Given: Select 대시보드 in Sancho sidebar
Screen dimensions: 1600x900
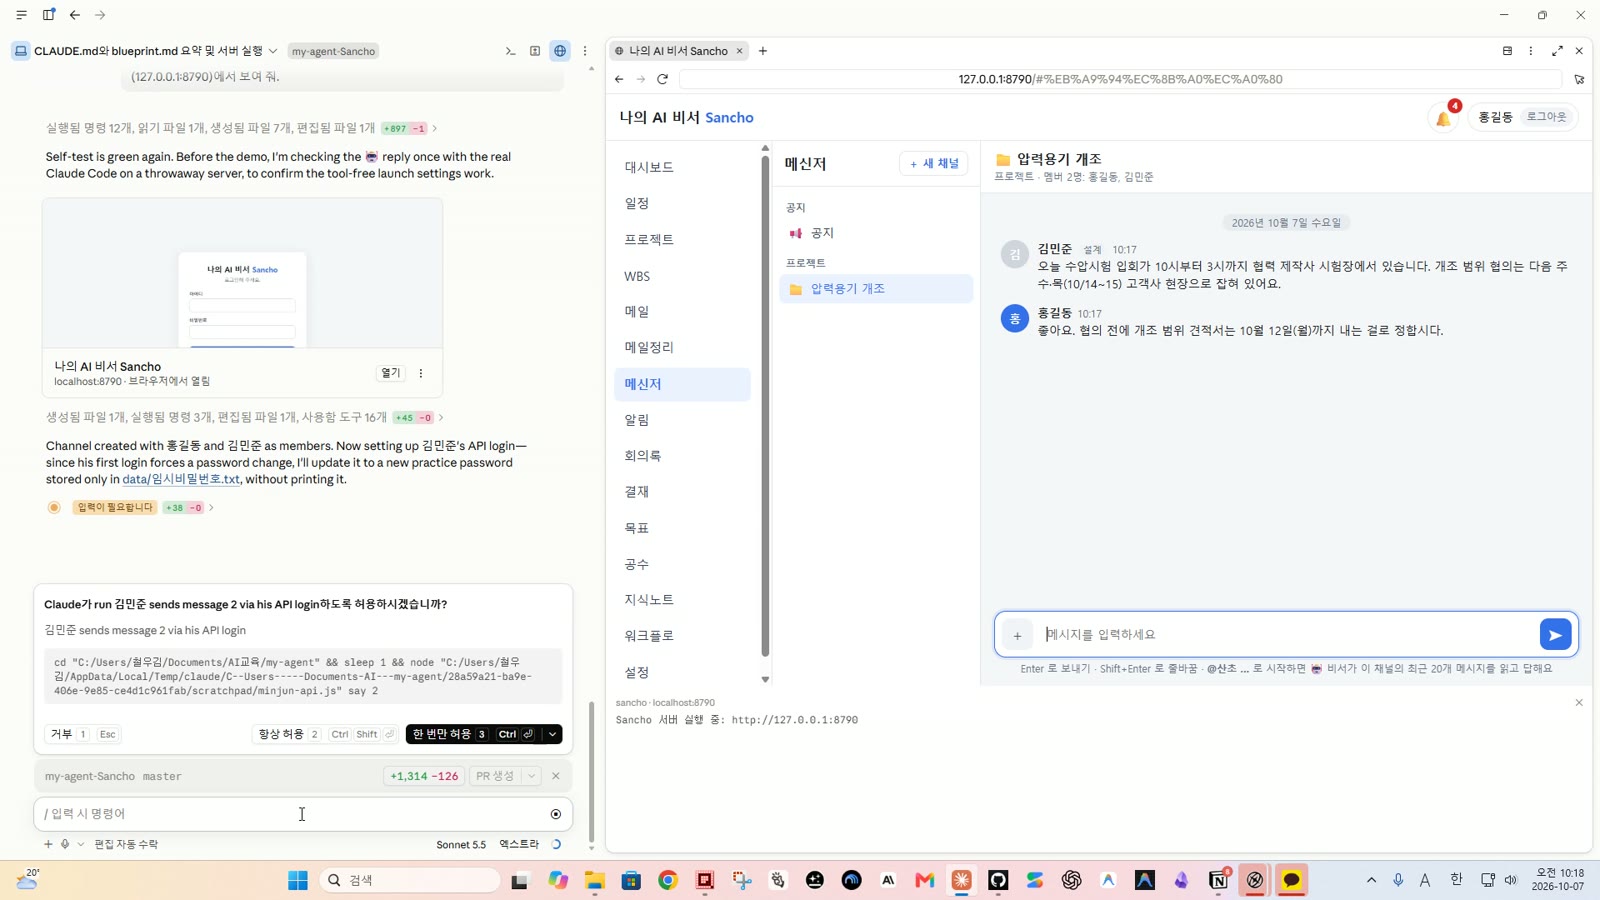Looking at the screenshot, I should 682,167.
